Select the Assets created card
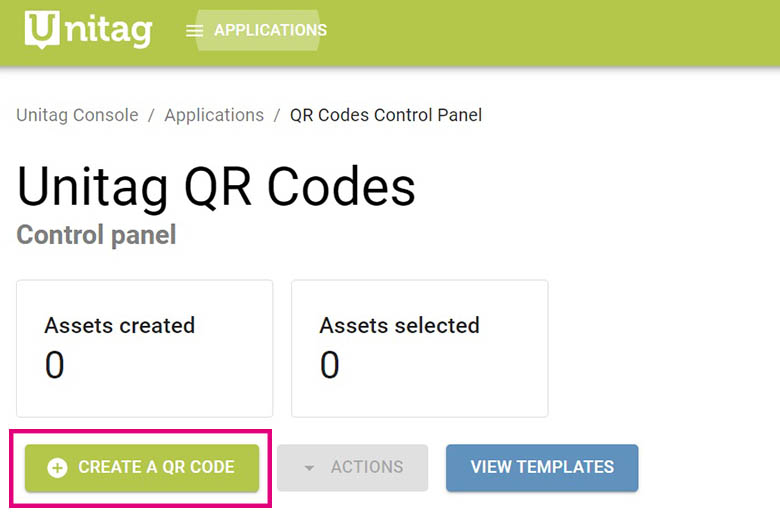780x520 pixels. [x=145, y=348]
